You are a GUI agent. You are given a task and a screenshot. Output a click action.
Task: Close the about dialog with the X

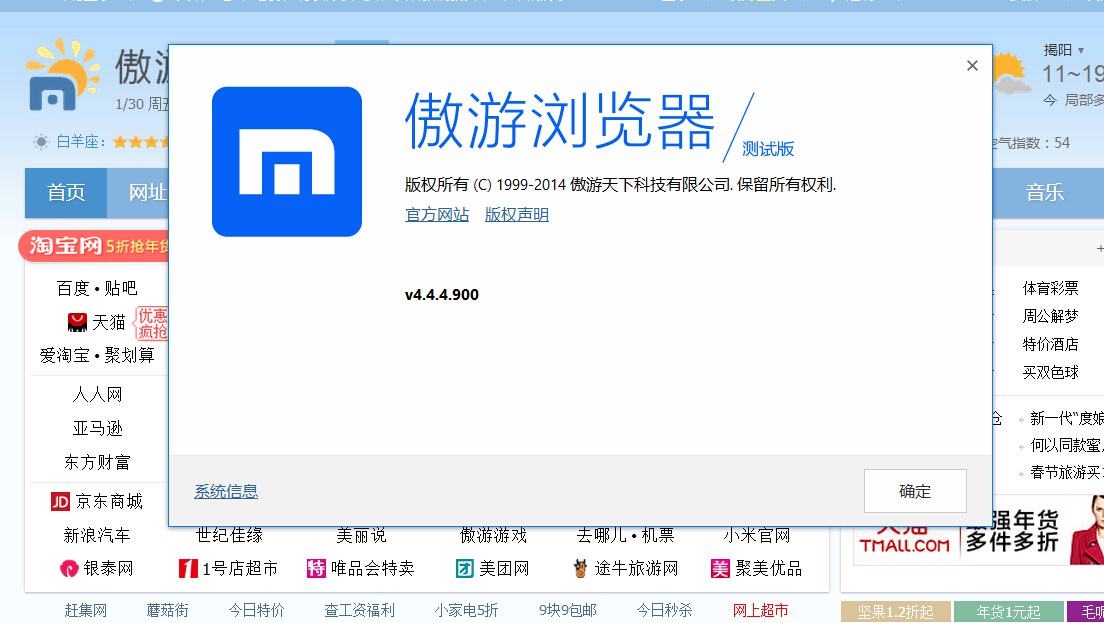[972, 65]
